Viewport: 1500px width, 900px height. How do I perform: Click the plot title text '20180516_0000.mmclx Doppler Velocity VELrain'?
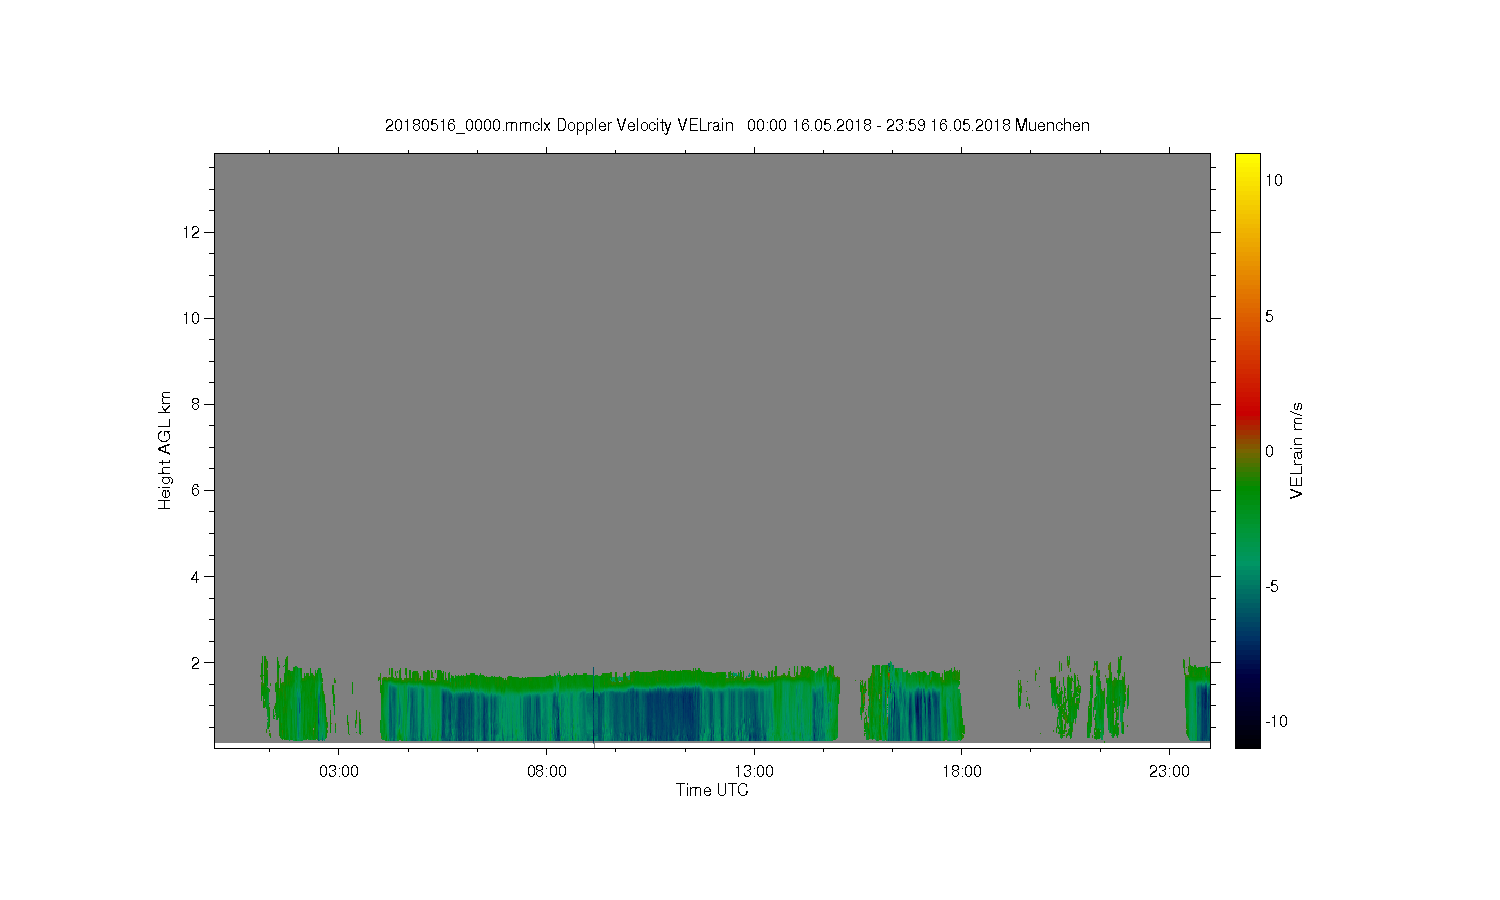(560, 125)
